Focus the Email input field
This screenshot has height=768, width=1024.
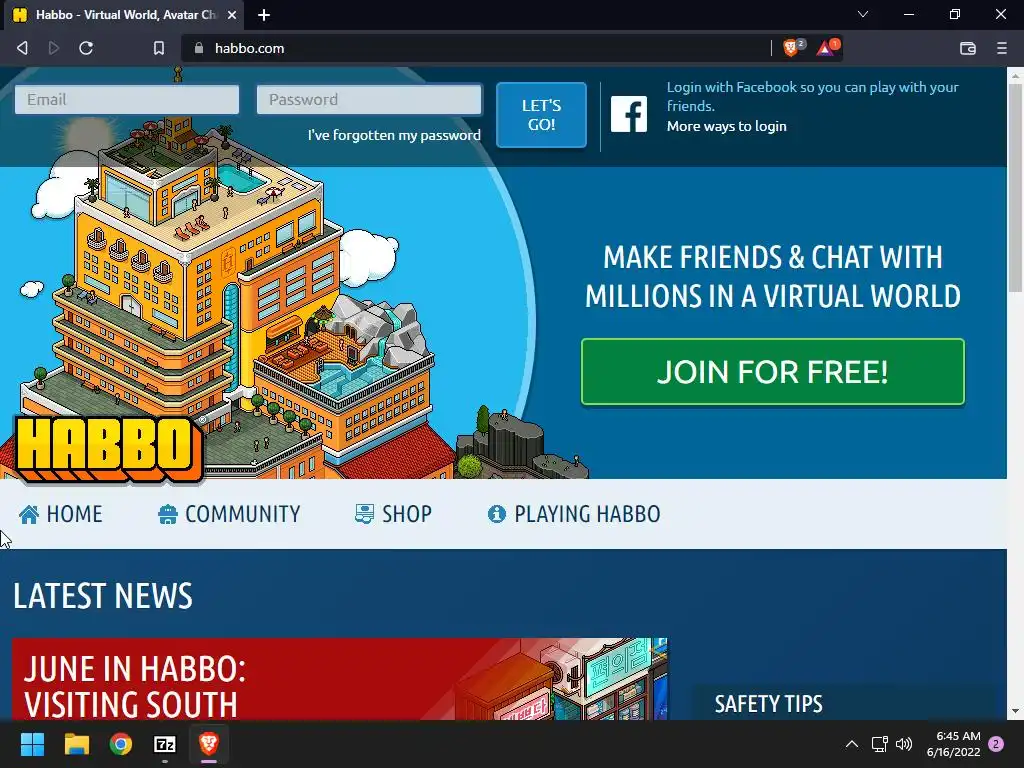coord(127,100)
